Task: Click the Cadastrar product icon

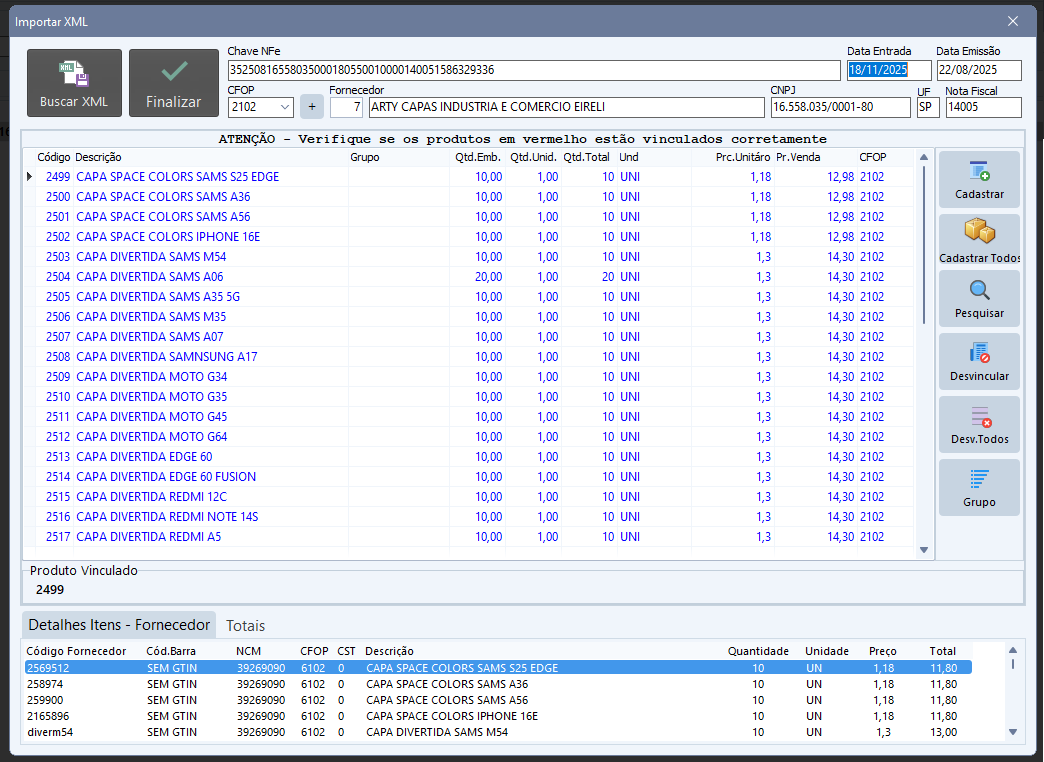Action: point(979,180)
